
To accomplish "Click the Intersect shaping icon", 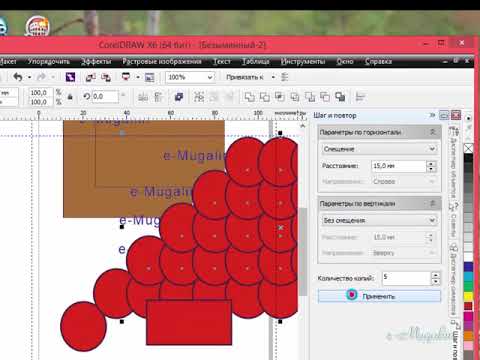I will pos(280,97).
